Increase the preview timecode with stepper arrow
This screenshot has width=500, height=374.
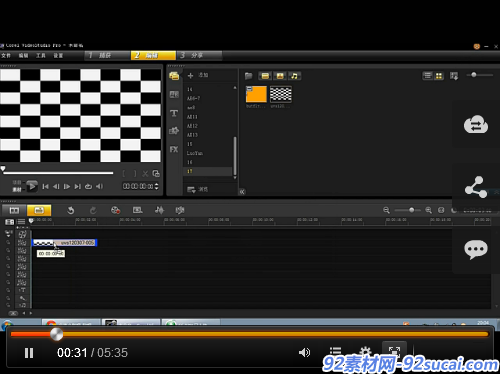(x=157, y=184)
